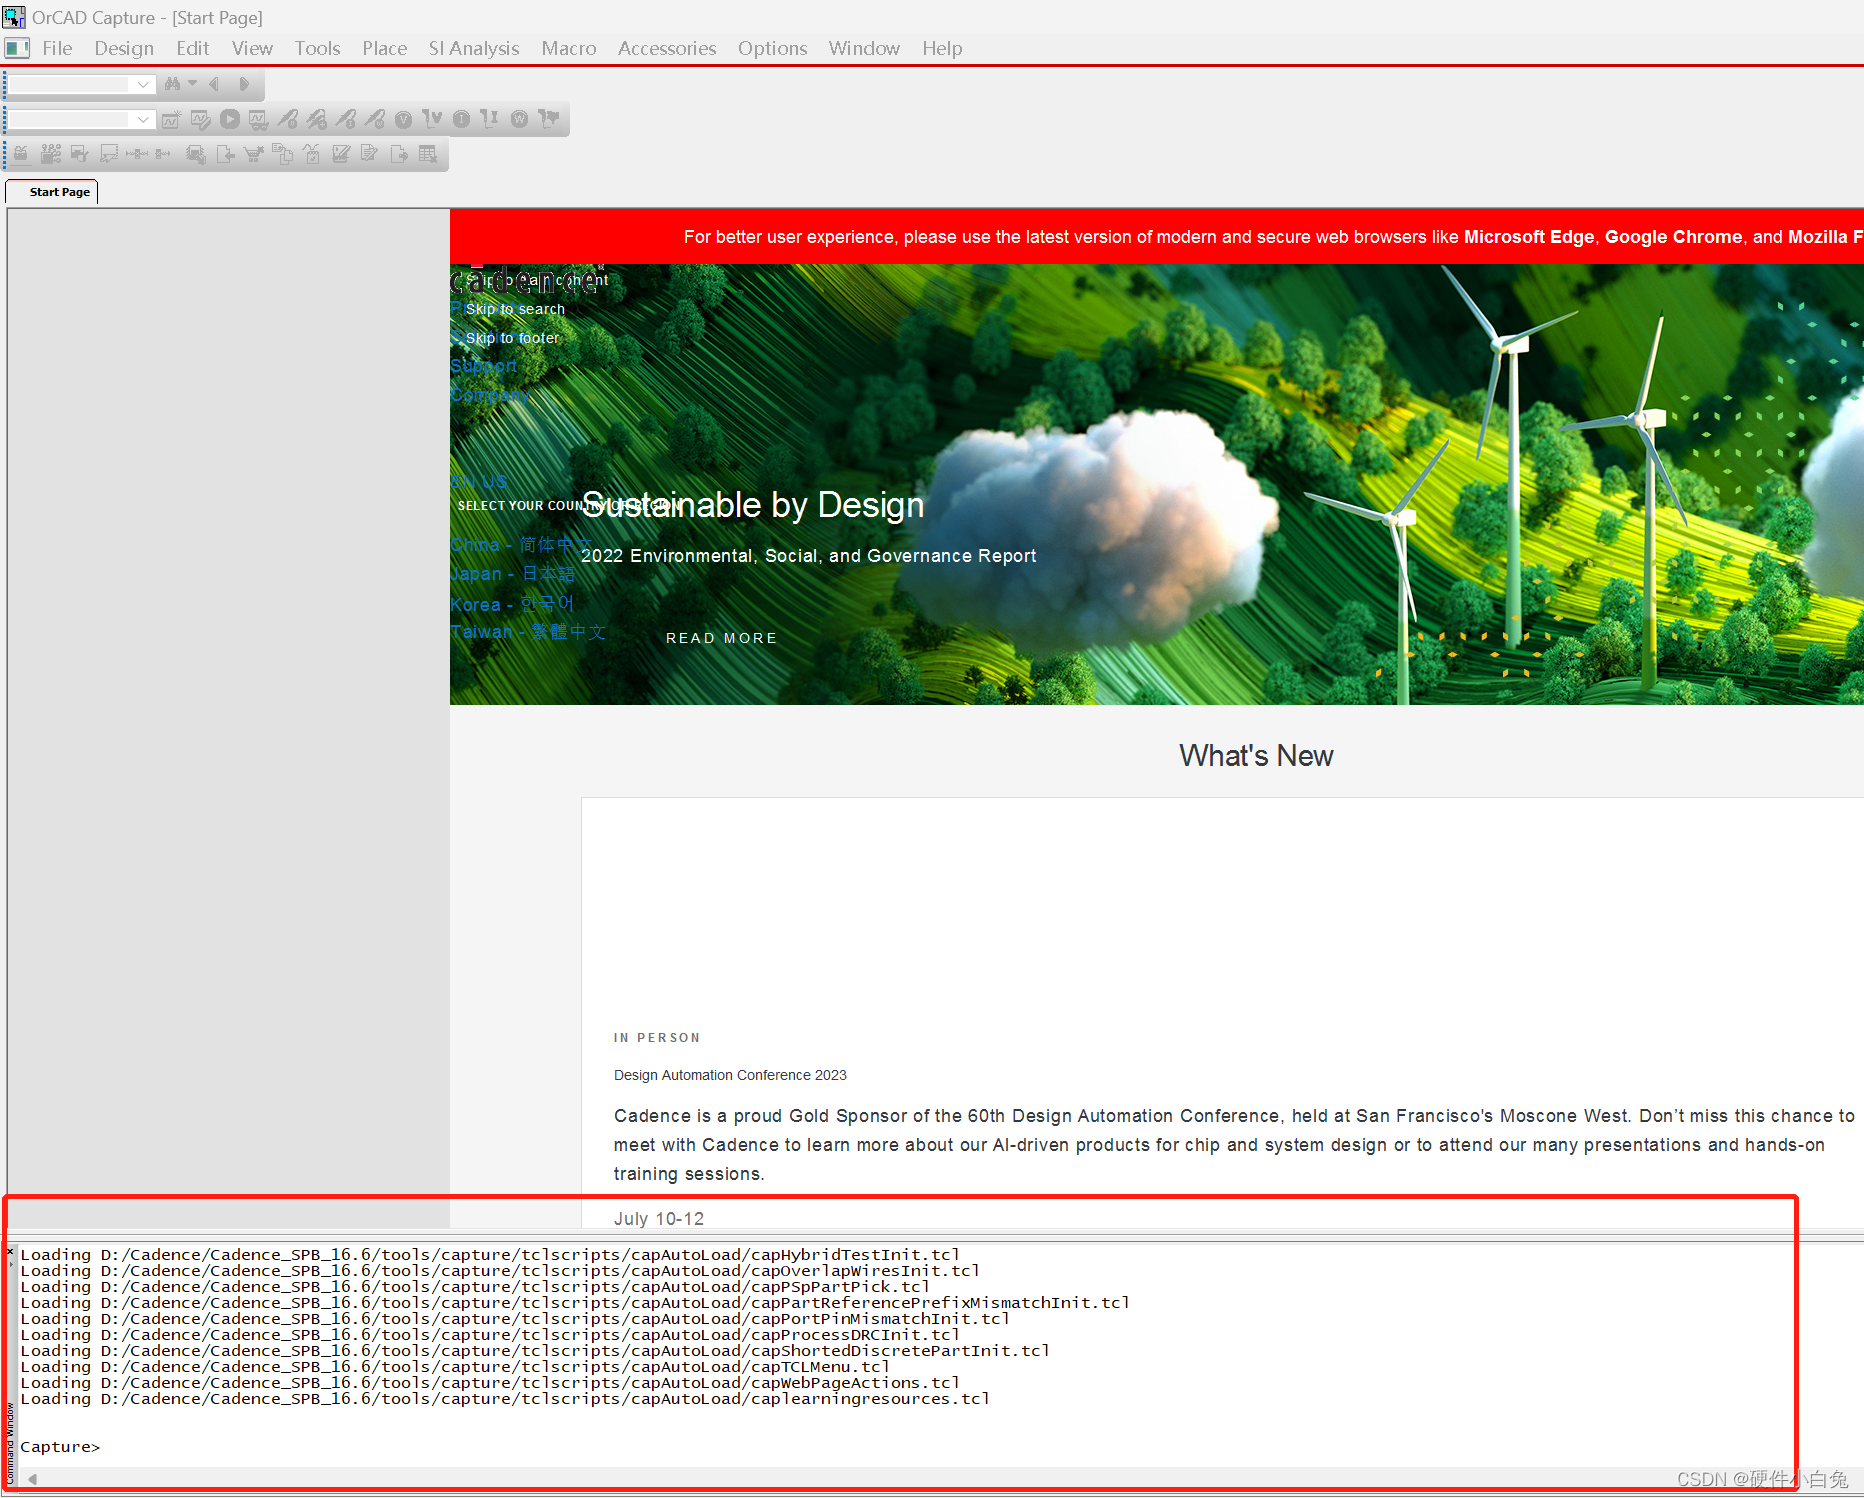Screen dimensions: 1864x1498
Task: Select the forward navigation arrow icon
Action: pos(245,84)
